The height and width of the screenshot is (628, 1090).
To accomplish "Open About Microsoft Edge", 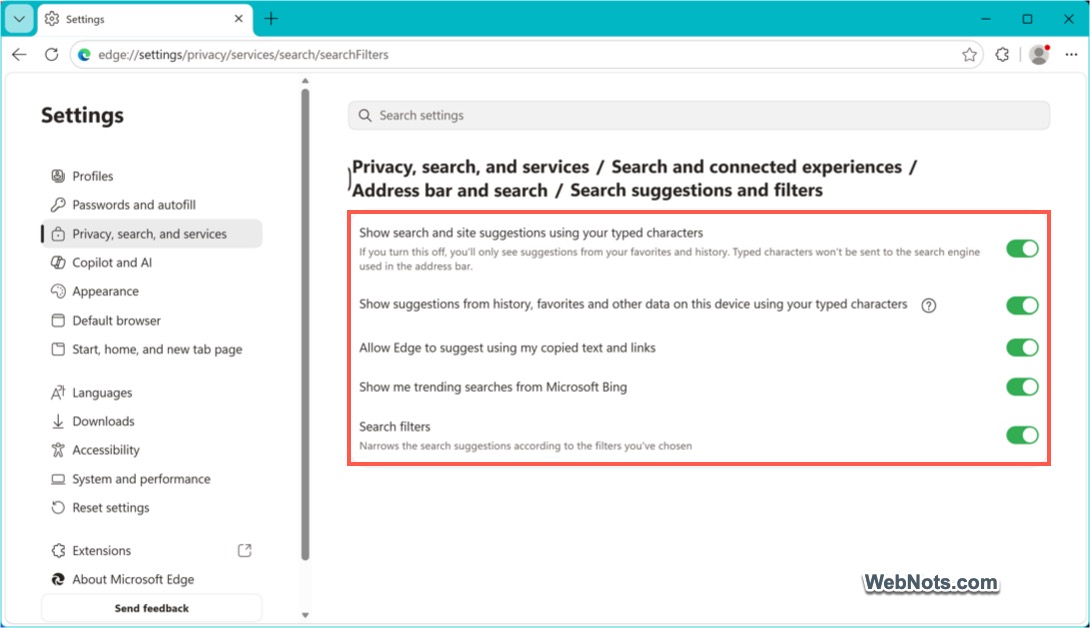I will tap(152, 579).
